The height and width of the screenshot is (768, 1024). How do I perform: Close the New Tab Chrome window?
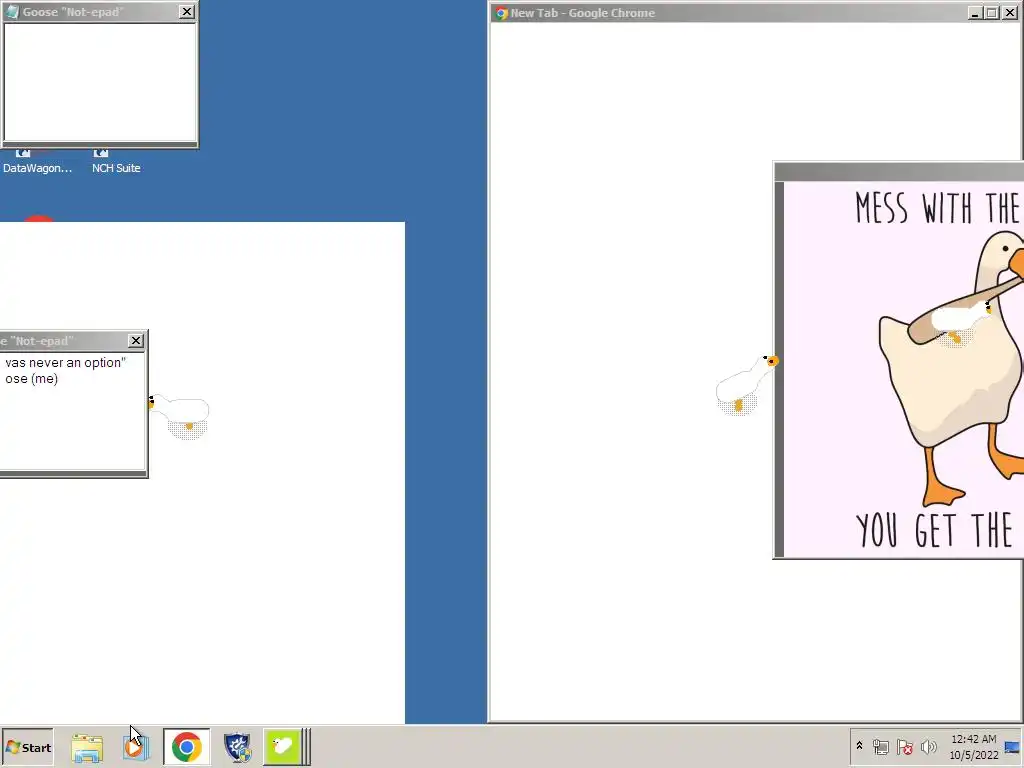[x=1010, y=13]
